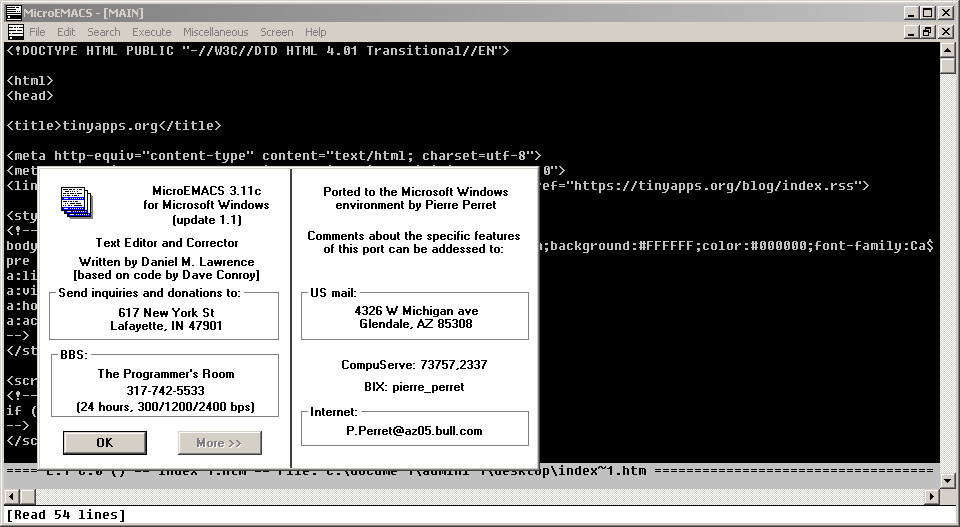Expand the Execute menu
The width and height of the screenshot is (960, 527).
152,32
